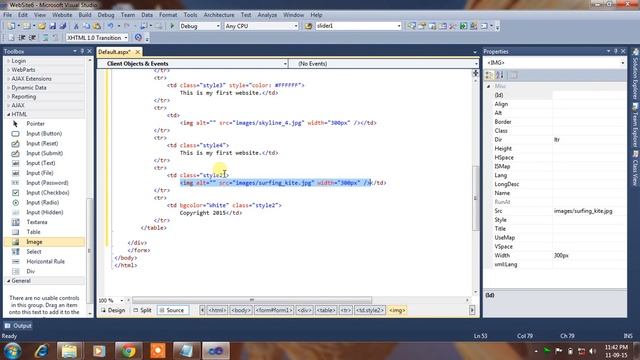
Task: Click the <td.style2> tag navigator button
Action: (x=370, y=311)
